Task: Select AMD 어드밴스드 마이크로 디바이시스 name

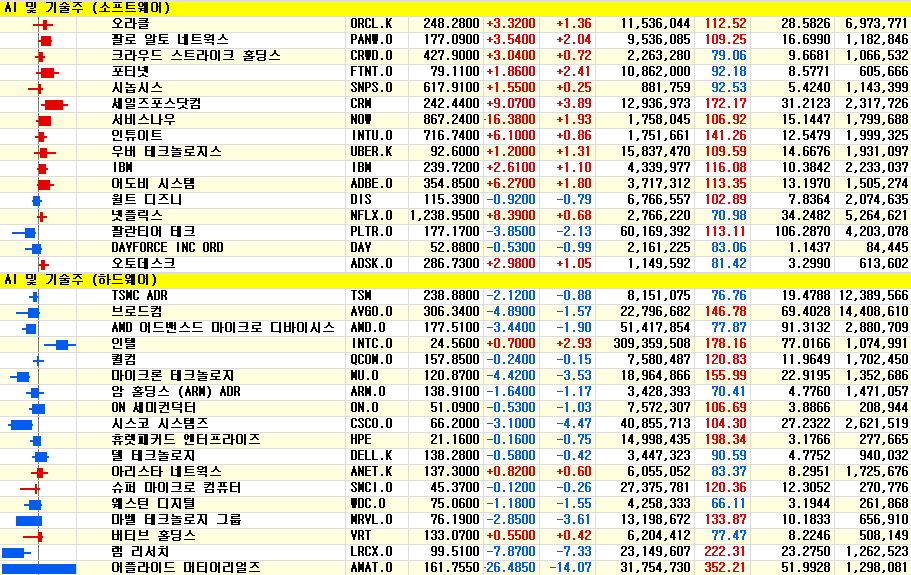Action: coord(223,328)
